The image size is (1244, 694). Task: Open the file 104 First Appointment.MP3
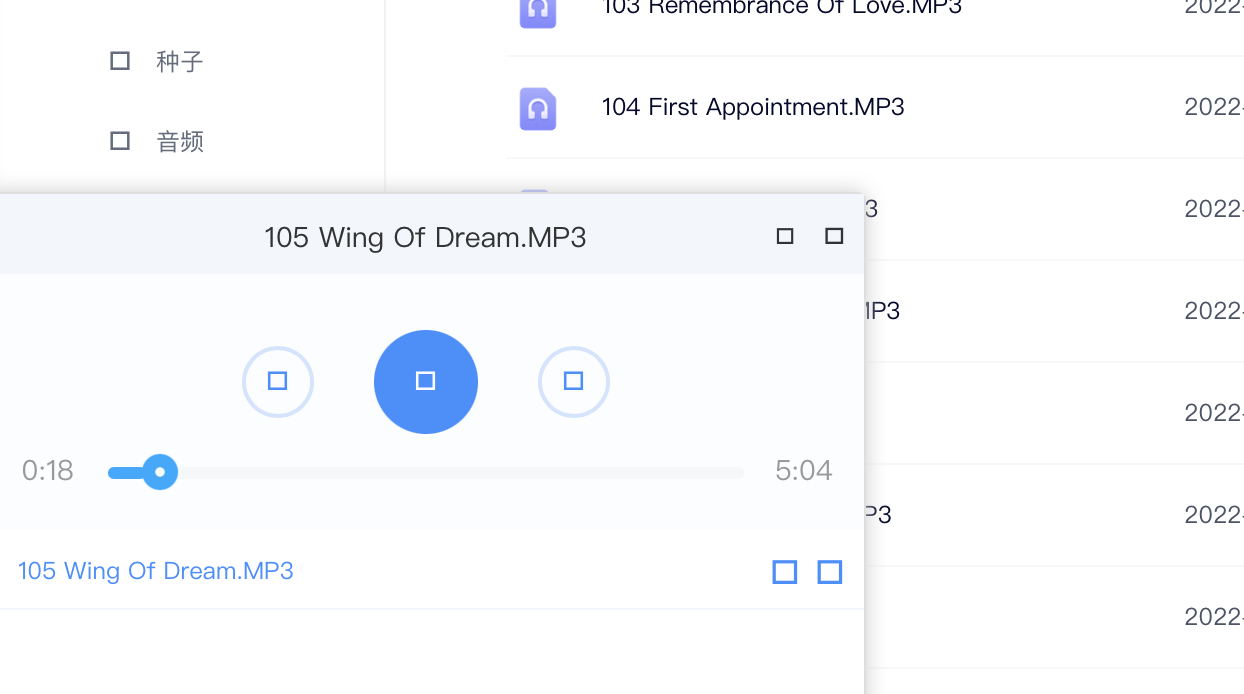click(x=753, y=107)
